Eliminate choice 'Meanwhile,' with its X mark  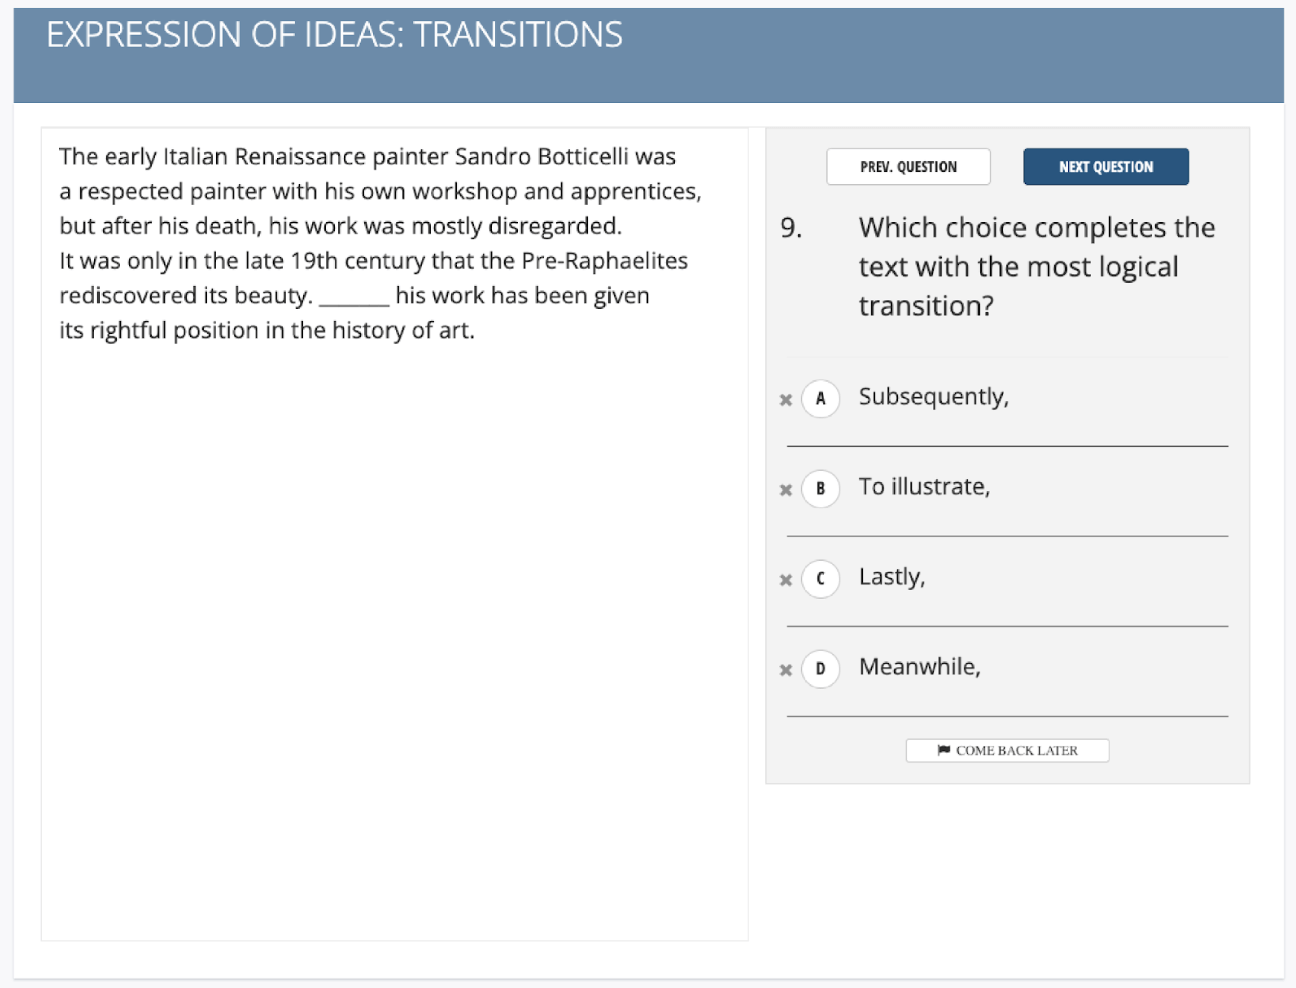[x=786, y=669]
